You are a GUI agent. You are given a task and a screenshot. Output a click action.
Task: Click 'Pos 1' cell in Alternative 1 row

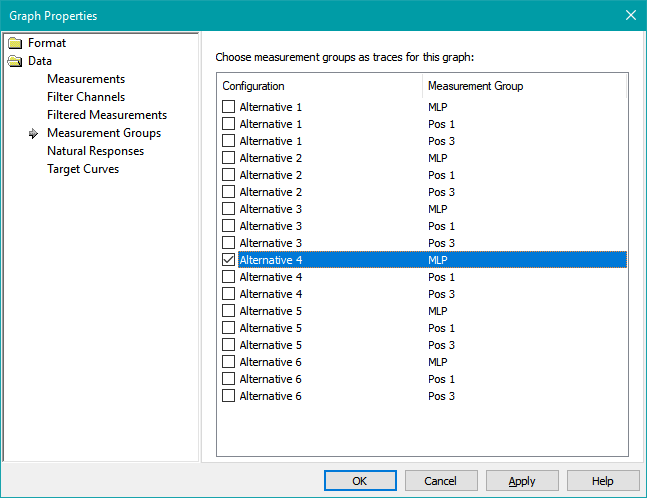(441, 124)
